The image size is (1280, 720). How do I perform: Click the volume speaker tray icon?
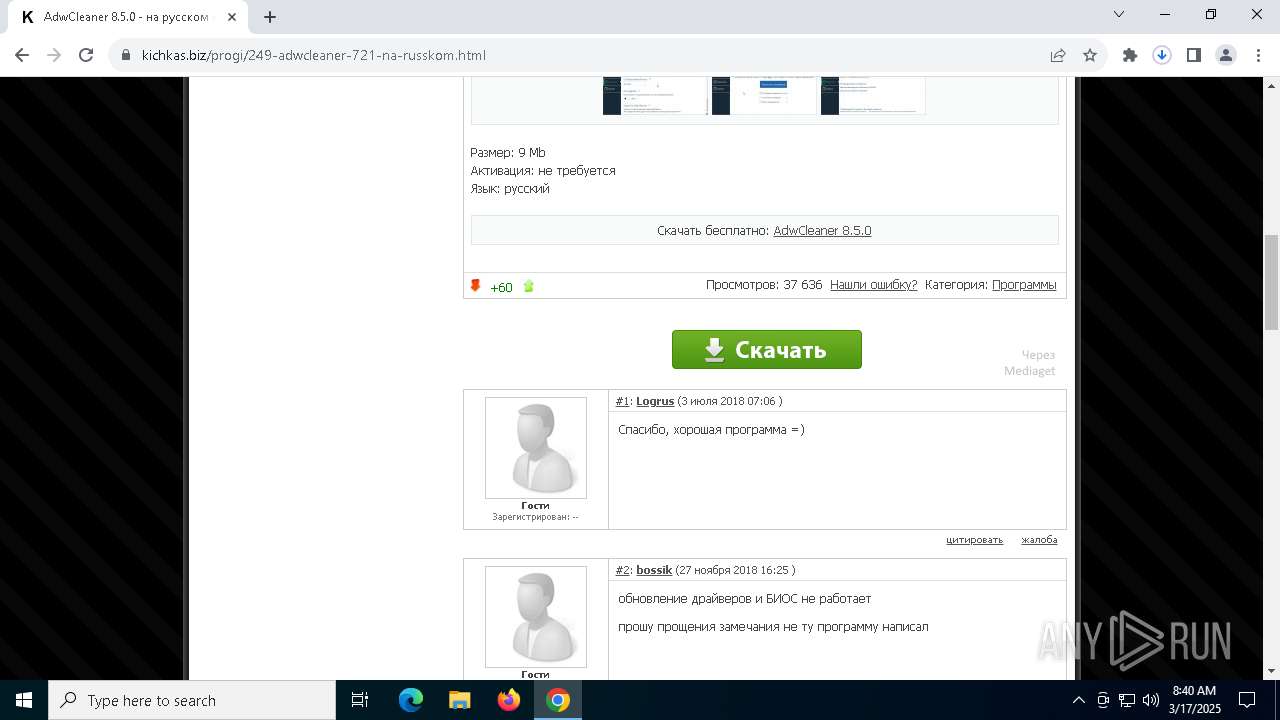tap(1151, 700)
